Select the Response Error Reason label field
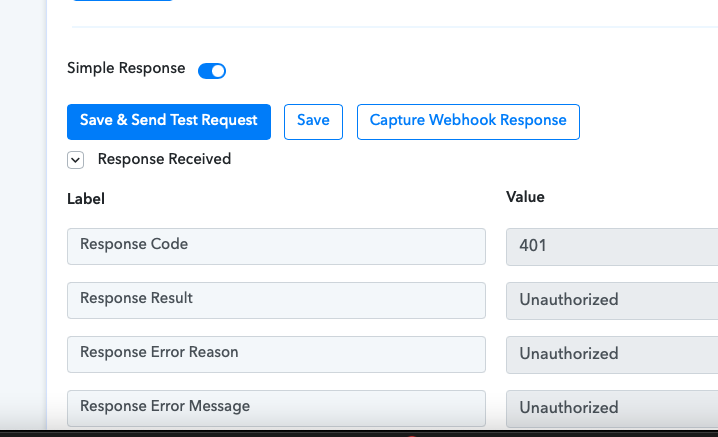 click(276, 355)
